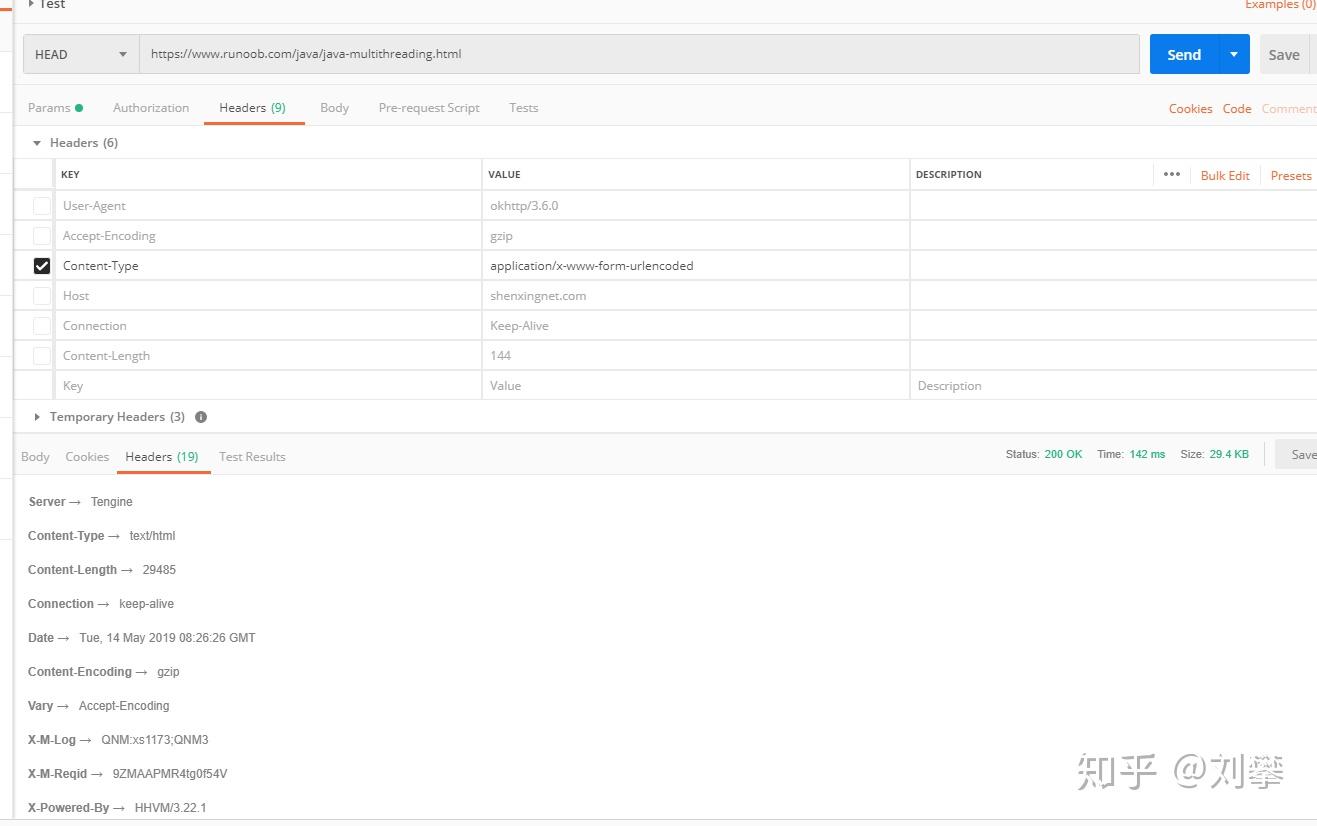Screen dimensions: 1317x826
Task: Switch to response Cookies tab
Action: pos(87,457)
